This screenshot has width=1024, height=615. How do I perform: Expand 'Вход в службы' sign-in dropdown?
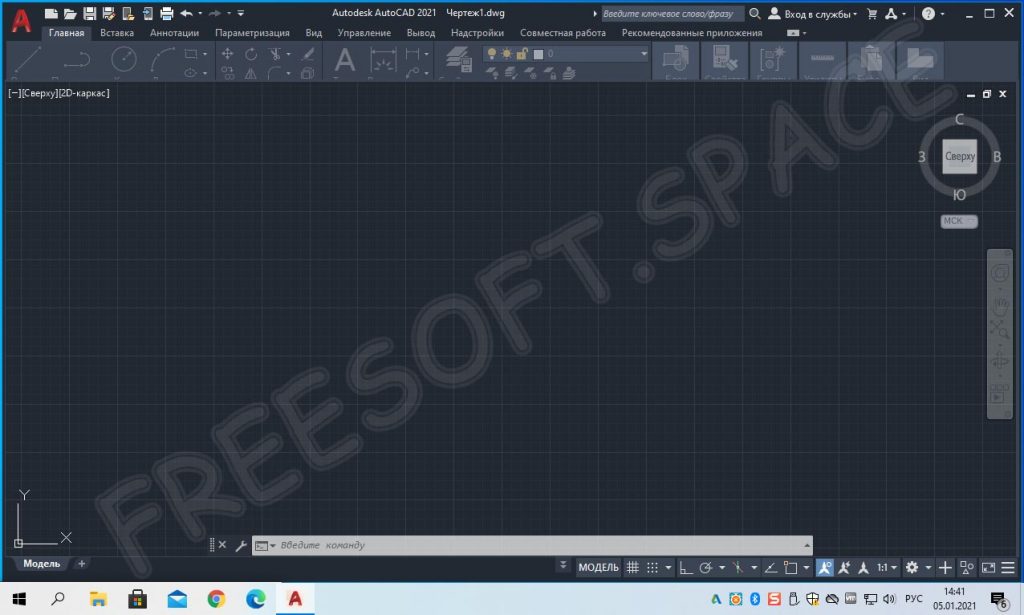pos(855,14)
